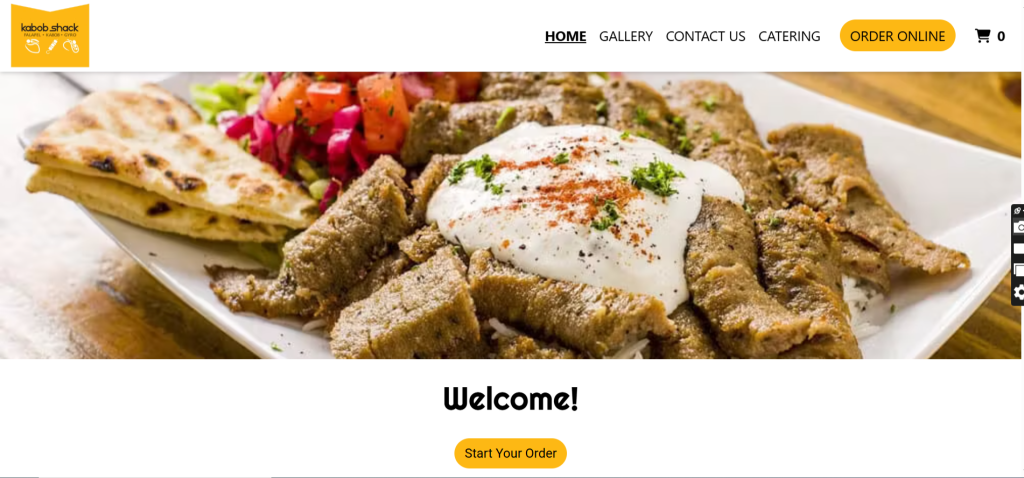
Task: Click the overlapping windows icon in side toolbar
Action: point(1019,270)
